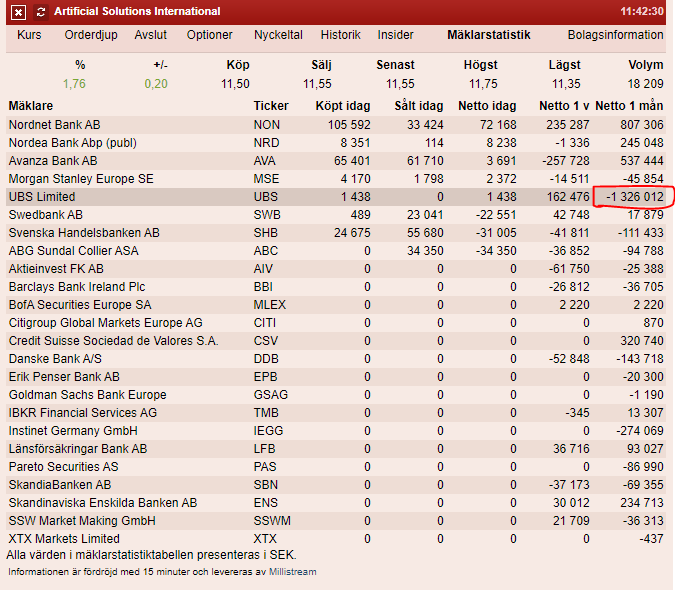Click BofA Securities Europe SA entry

tap(80, 305)
